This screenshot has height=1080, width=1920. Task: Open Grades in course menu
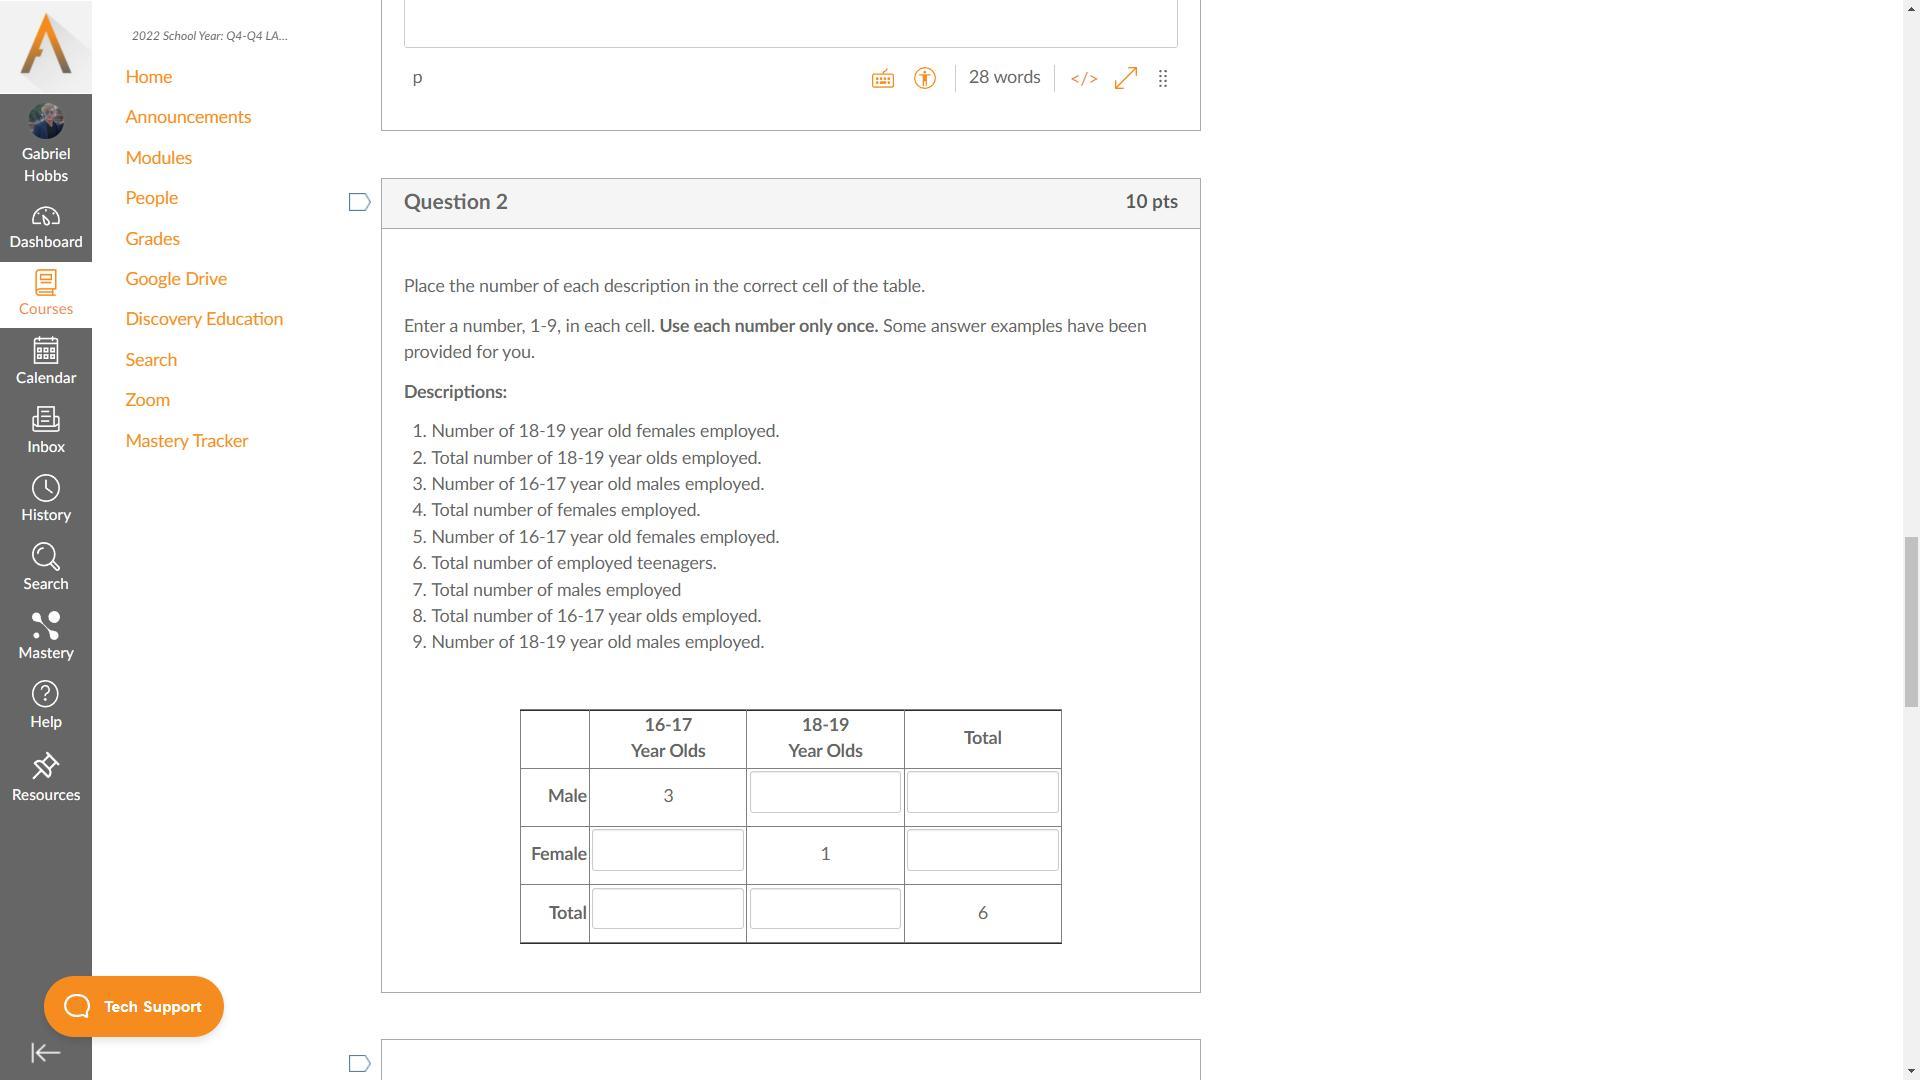152,239
